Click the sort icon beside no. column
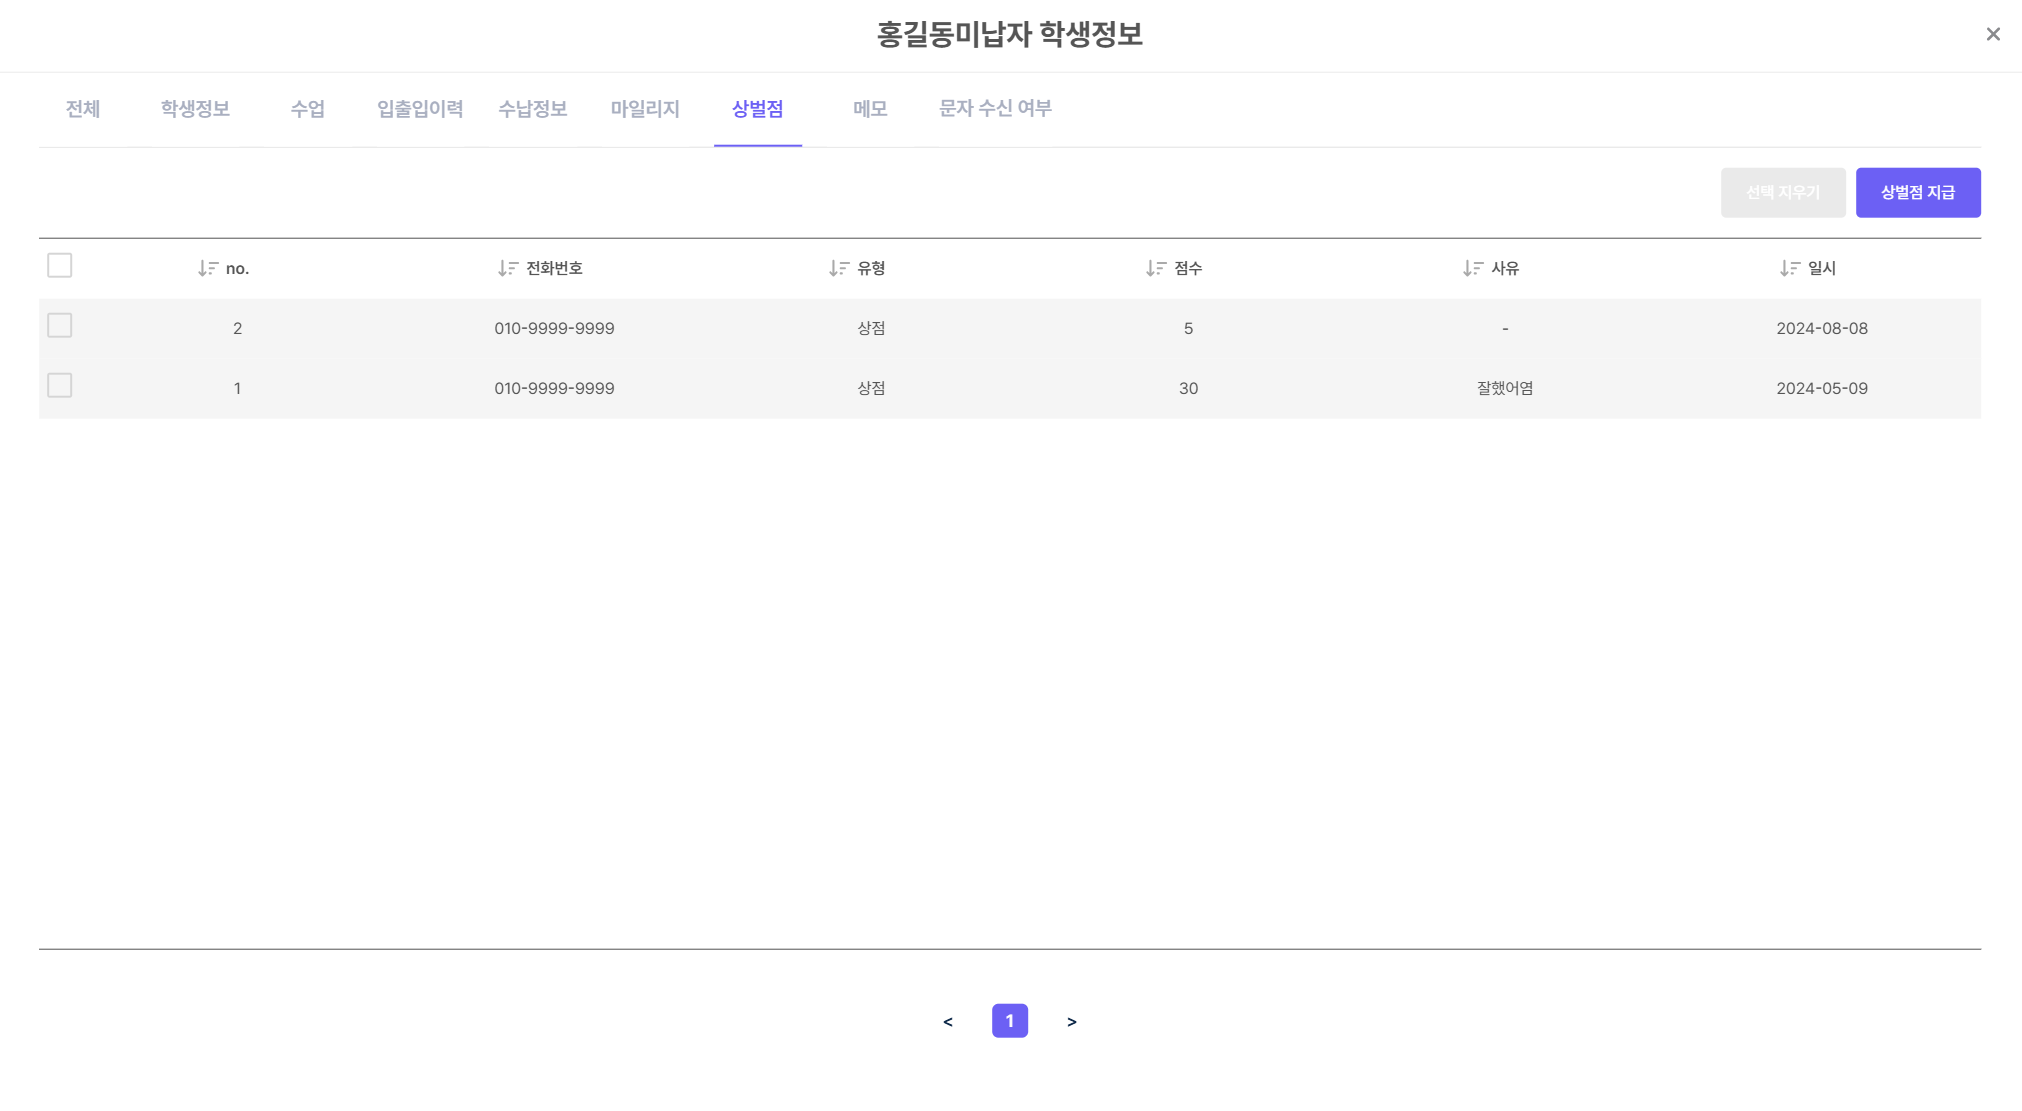Screen dimensions: 2022x1111 click(208, 268)
